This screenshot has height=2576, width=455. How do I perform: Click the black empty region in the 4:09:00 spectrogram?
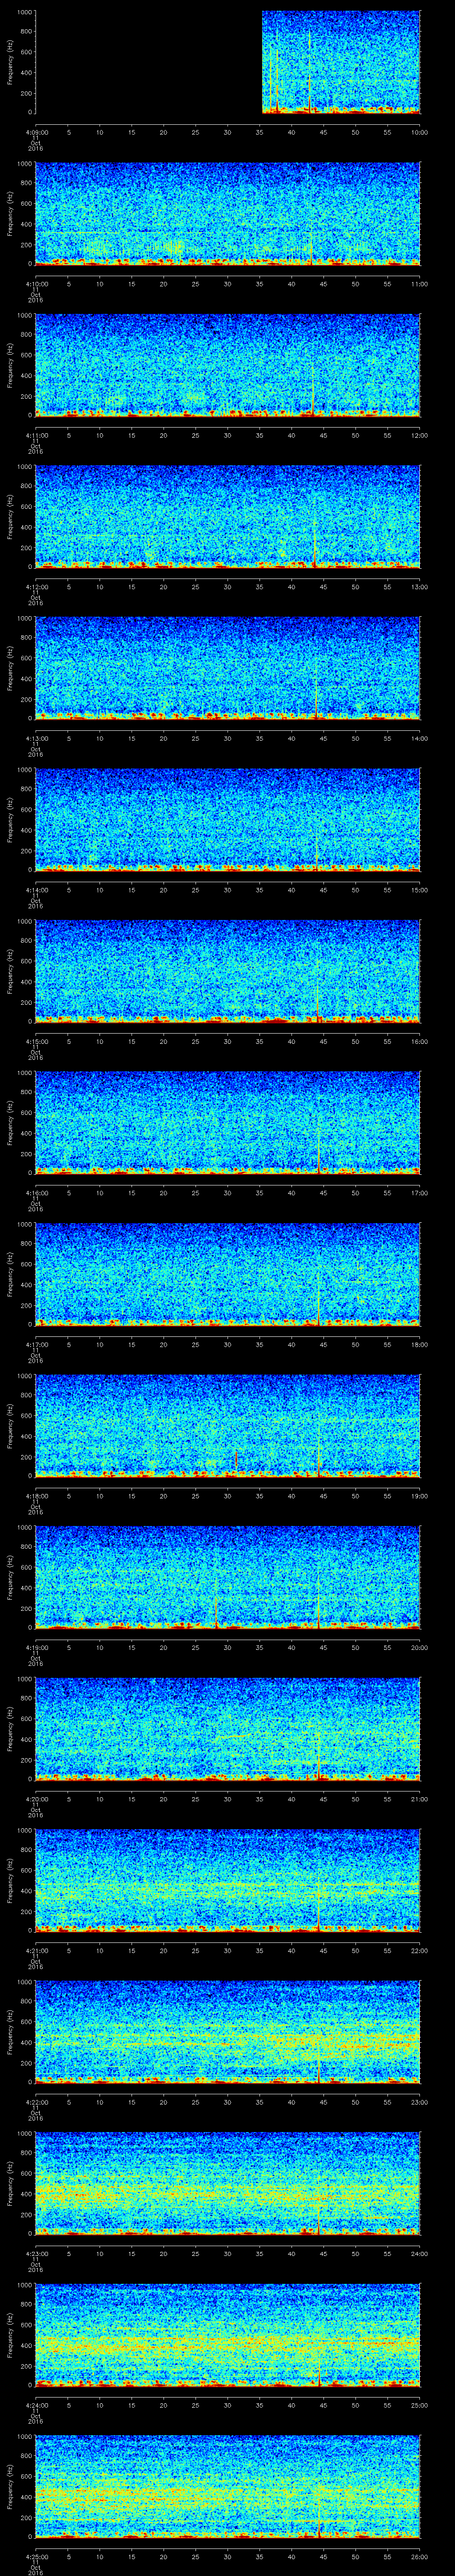pyautogui.click(x=148, y=62)
